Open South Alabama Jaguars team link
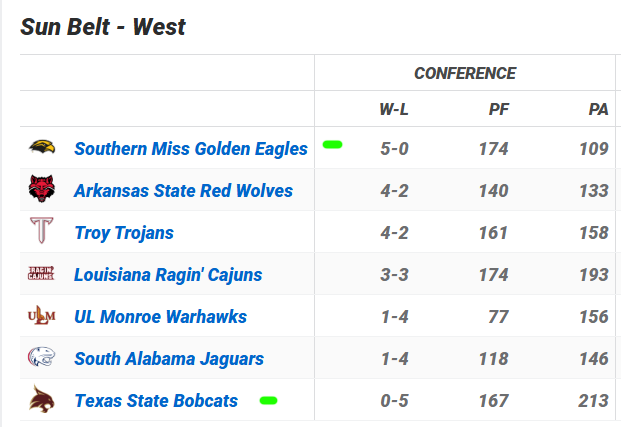The width and height of the screenshot is (621, 427). pos(169,359)
